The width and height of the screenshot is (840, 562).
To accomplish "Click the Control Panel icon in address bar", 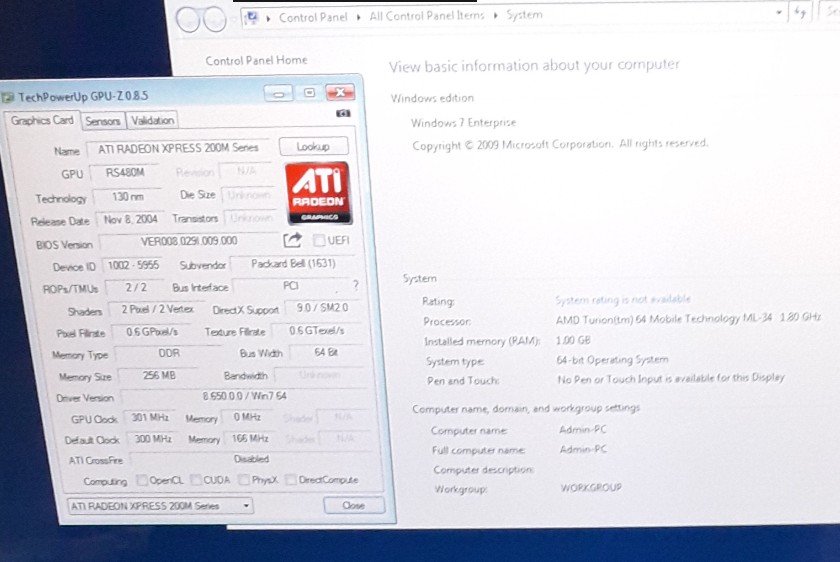I will coord(251,17).
